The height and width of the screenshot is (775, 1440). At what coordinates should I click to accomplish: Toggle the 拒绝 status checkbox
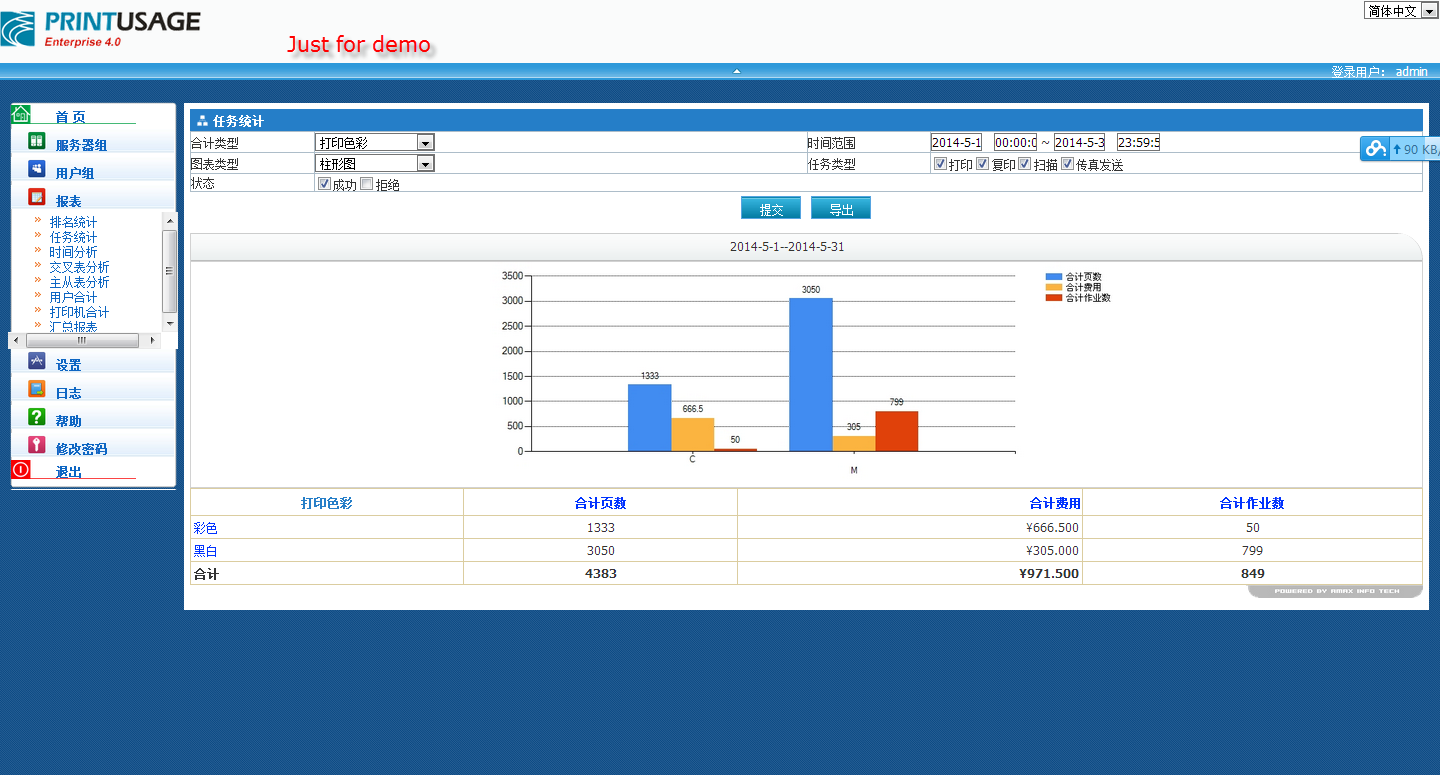[x=367, y=184]
